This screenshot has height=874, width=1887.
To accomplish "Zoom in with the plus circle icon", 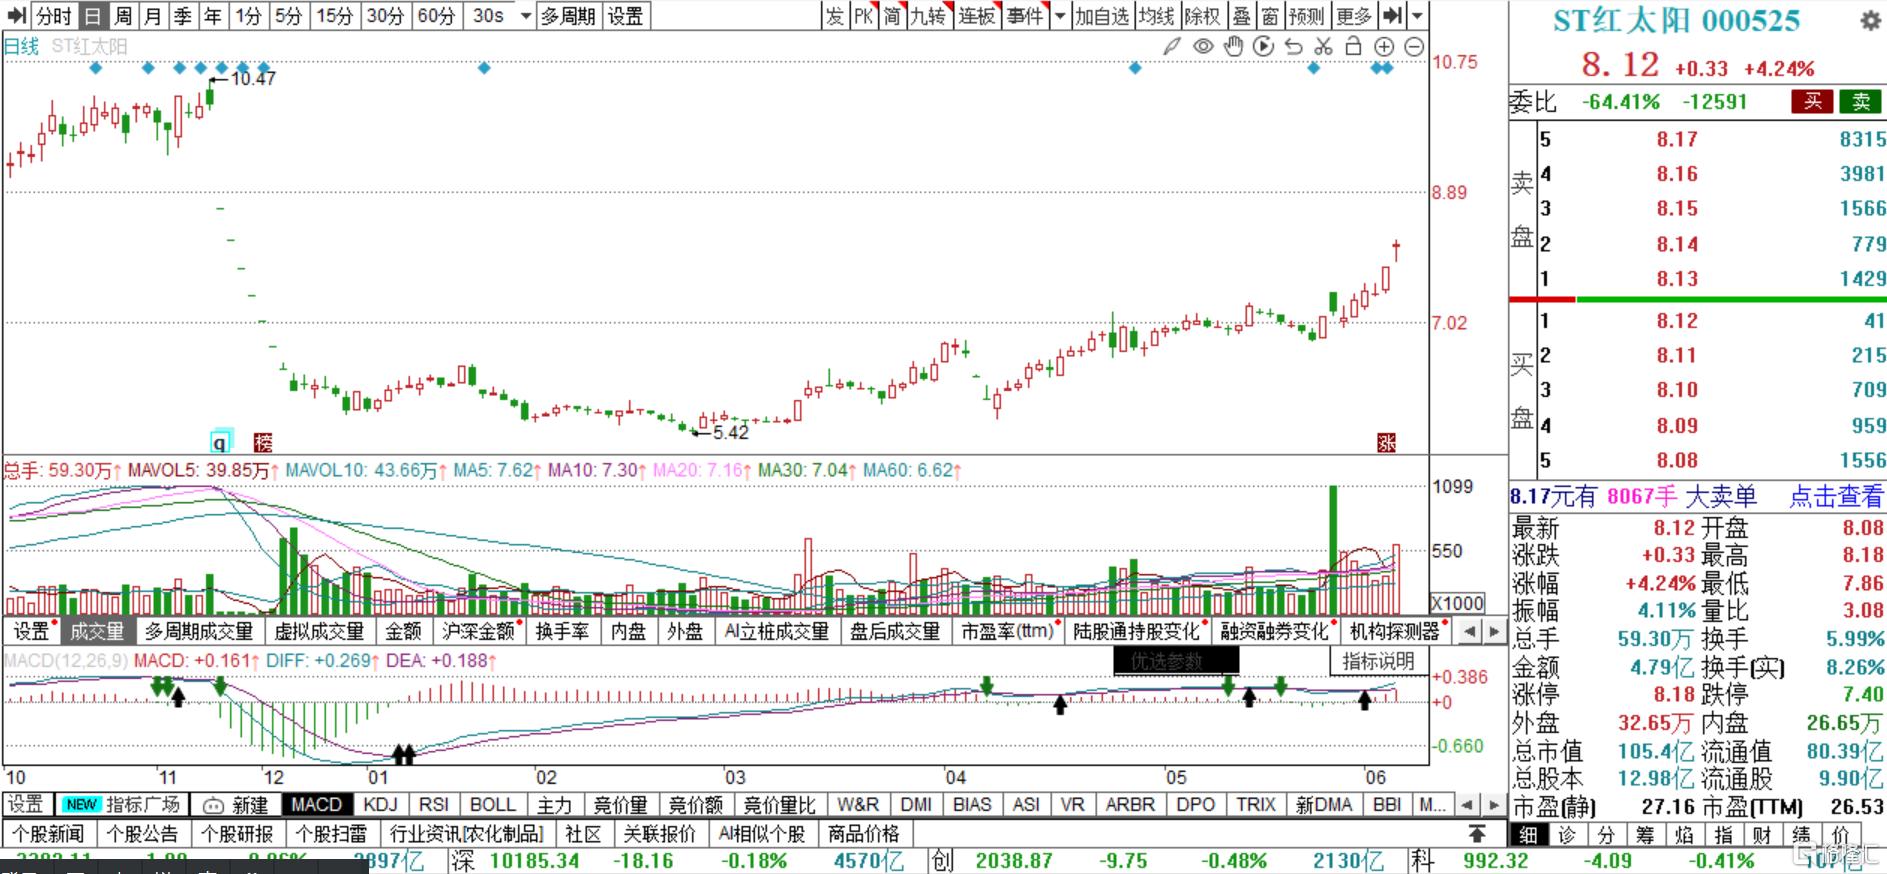I will (1384, 46).
